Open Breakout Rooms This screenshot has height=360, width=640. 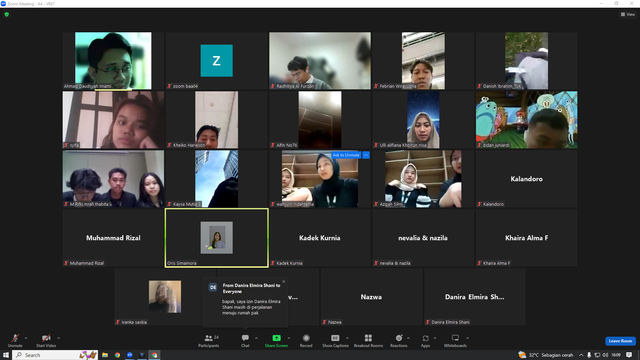click(368, 340)
